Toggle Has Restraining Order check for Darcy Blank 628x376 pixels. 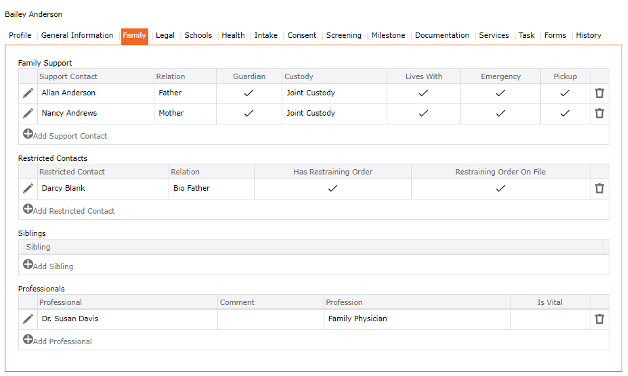[332, 188]
